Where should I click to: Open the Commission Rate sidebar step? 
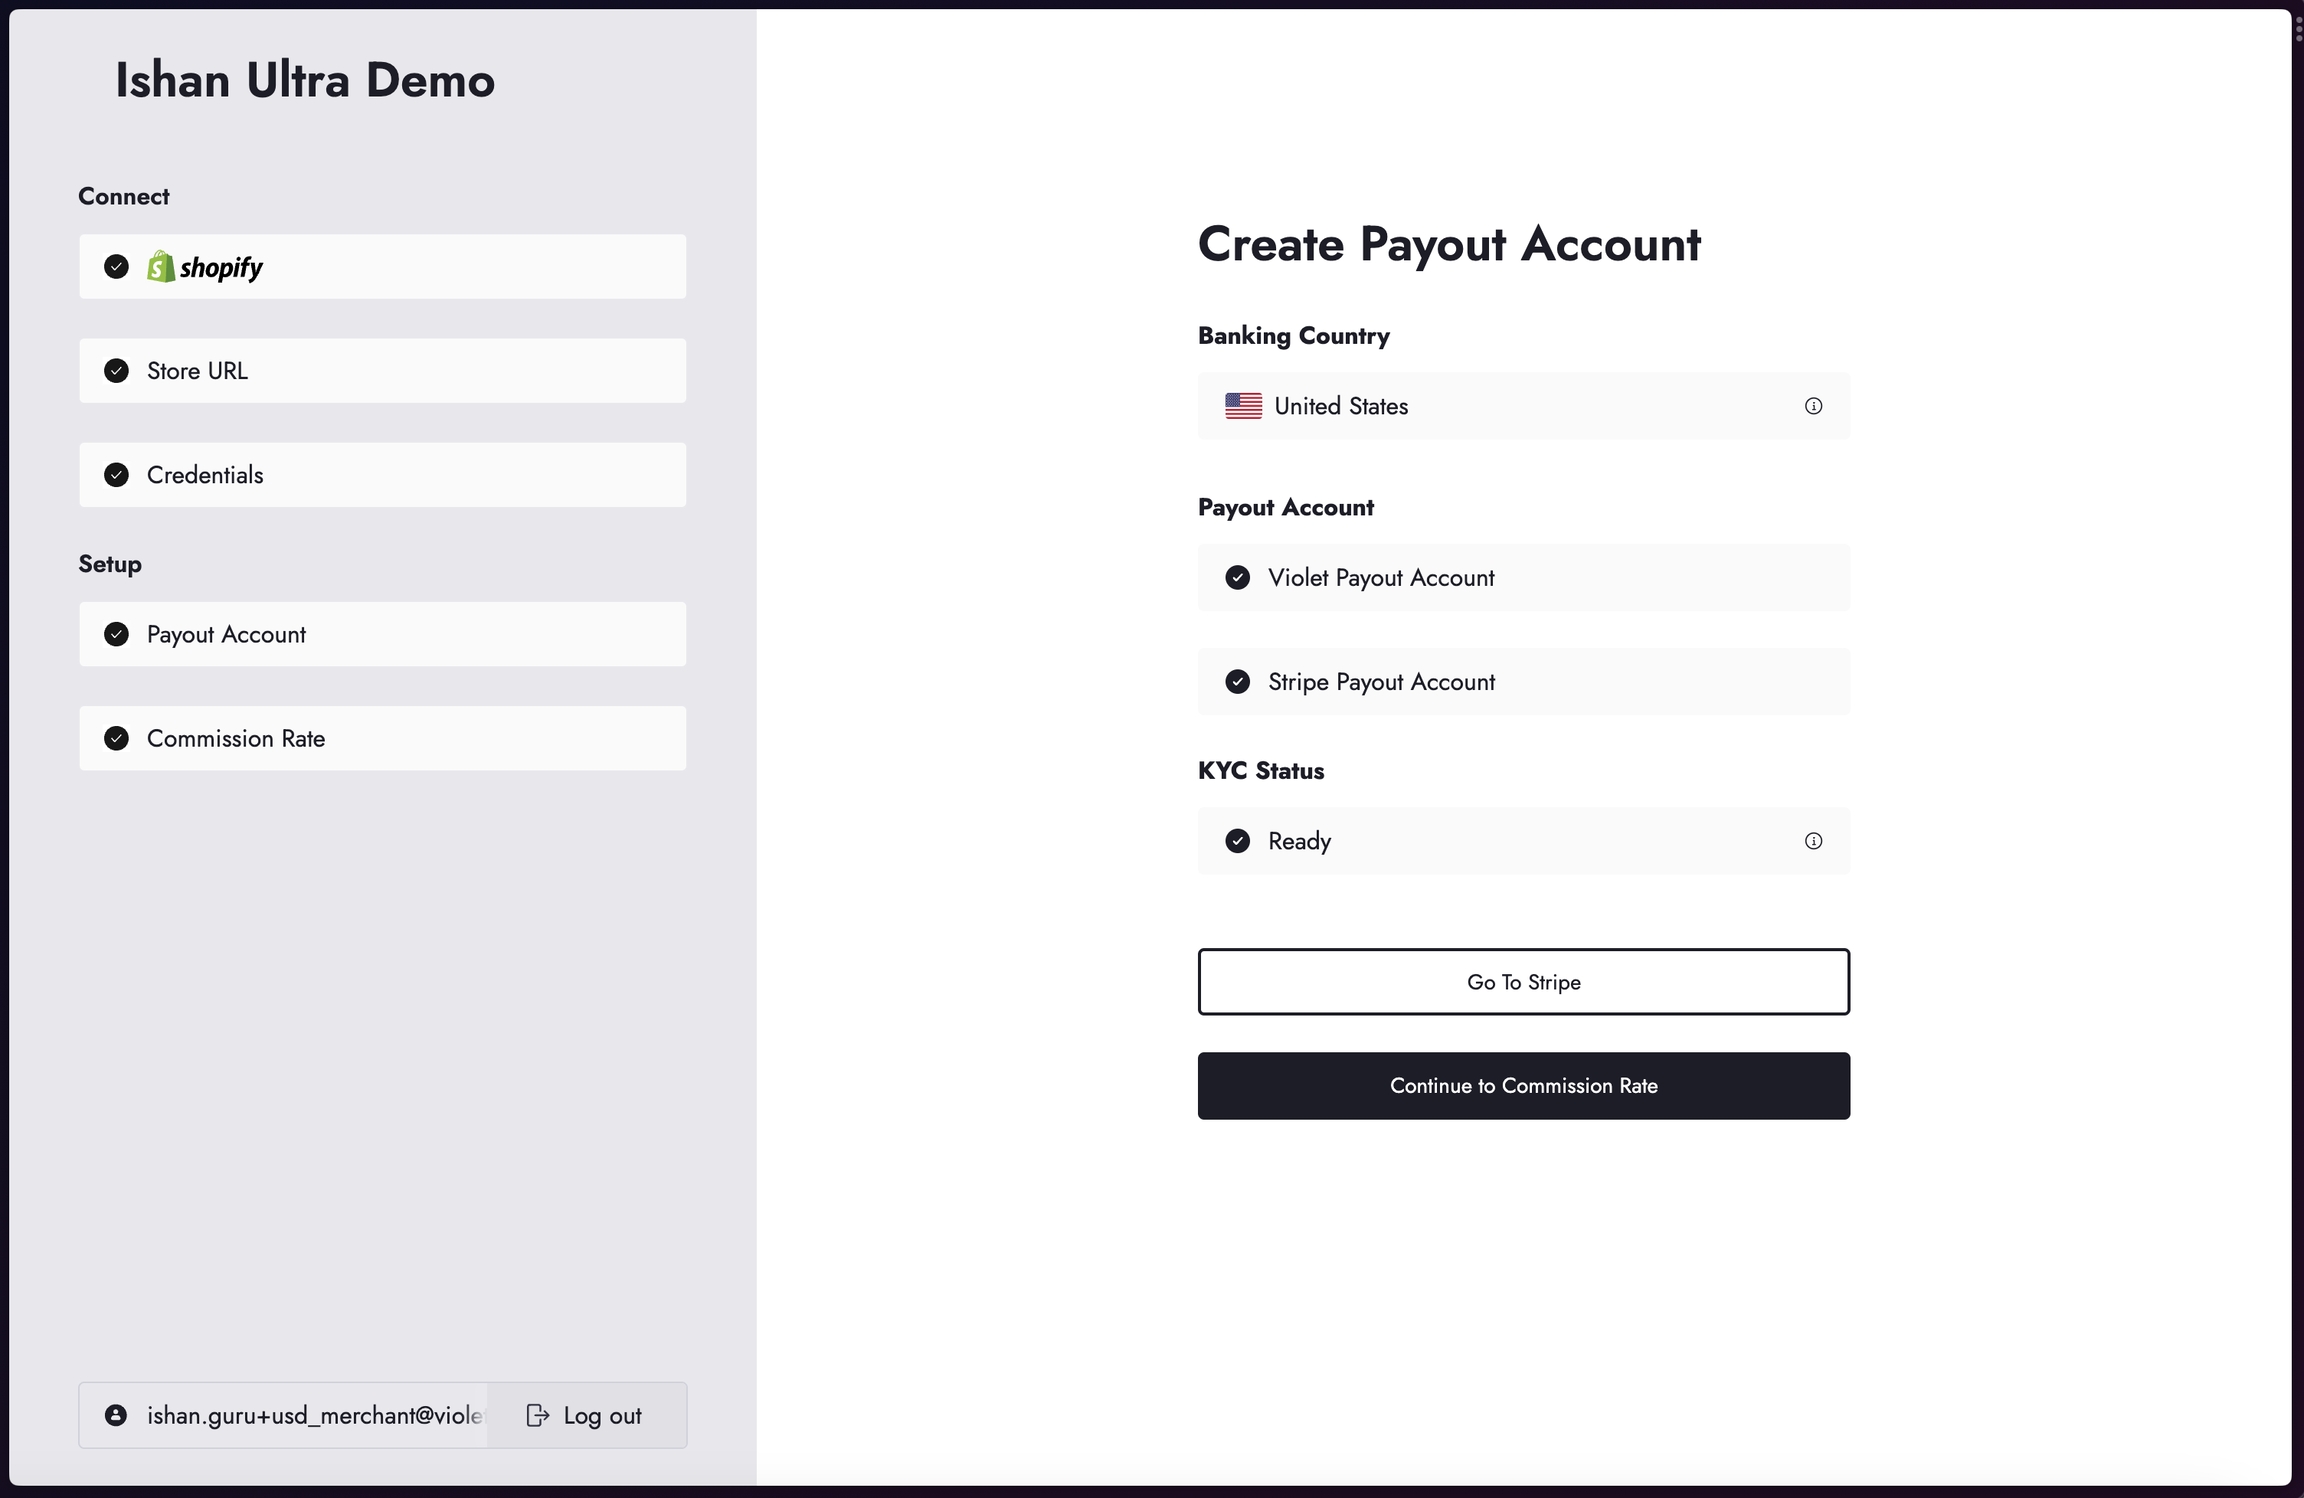[x=382, y=738]
